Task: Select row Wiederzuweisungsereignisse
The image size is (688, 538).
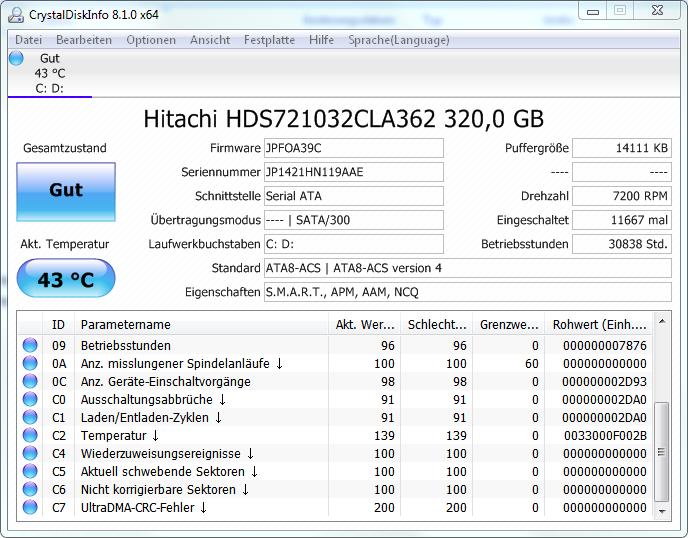Action: [x=335, y=453]
